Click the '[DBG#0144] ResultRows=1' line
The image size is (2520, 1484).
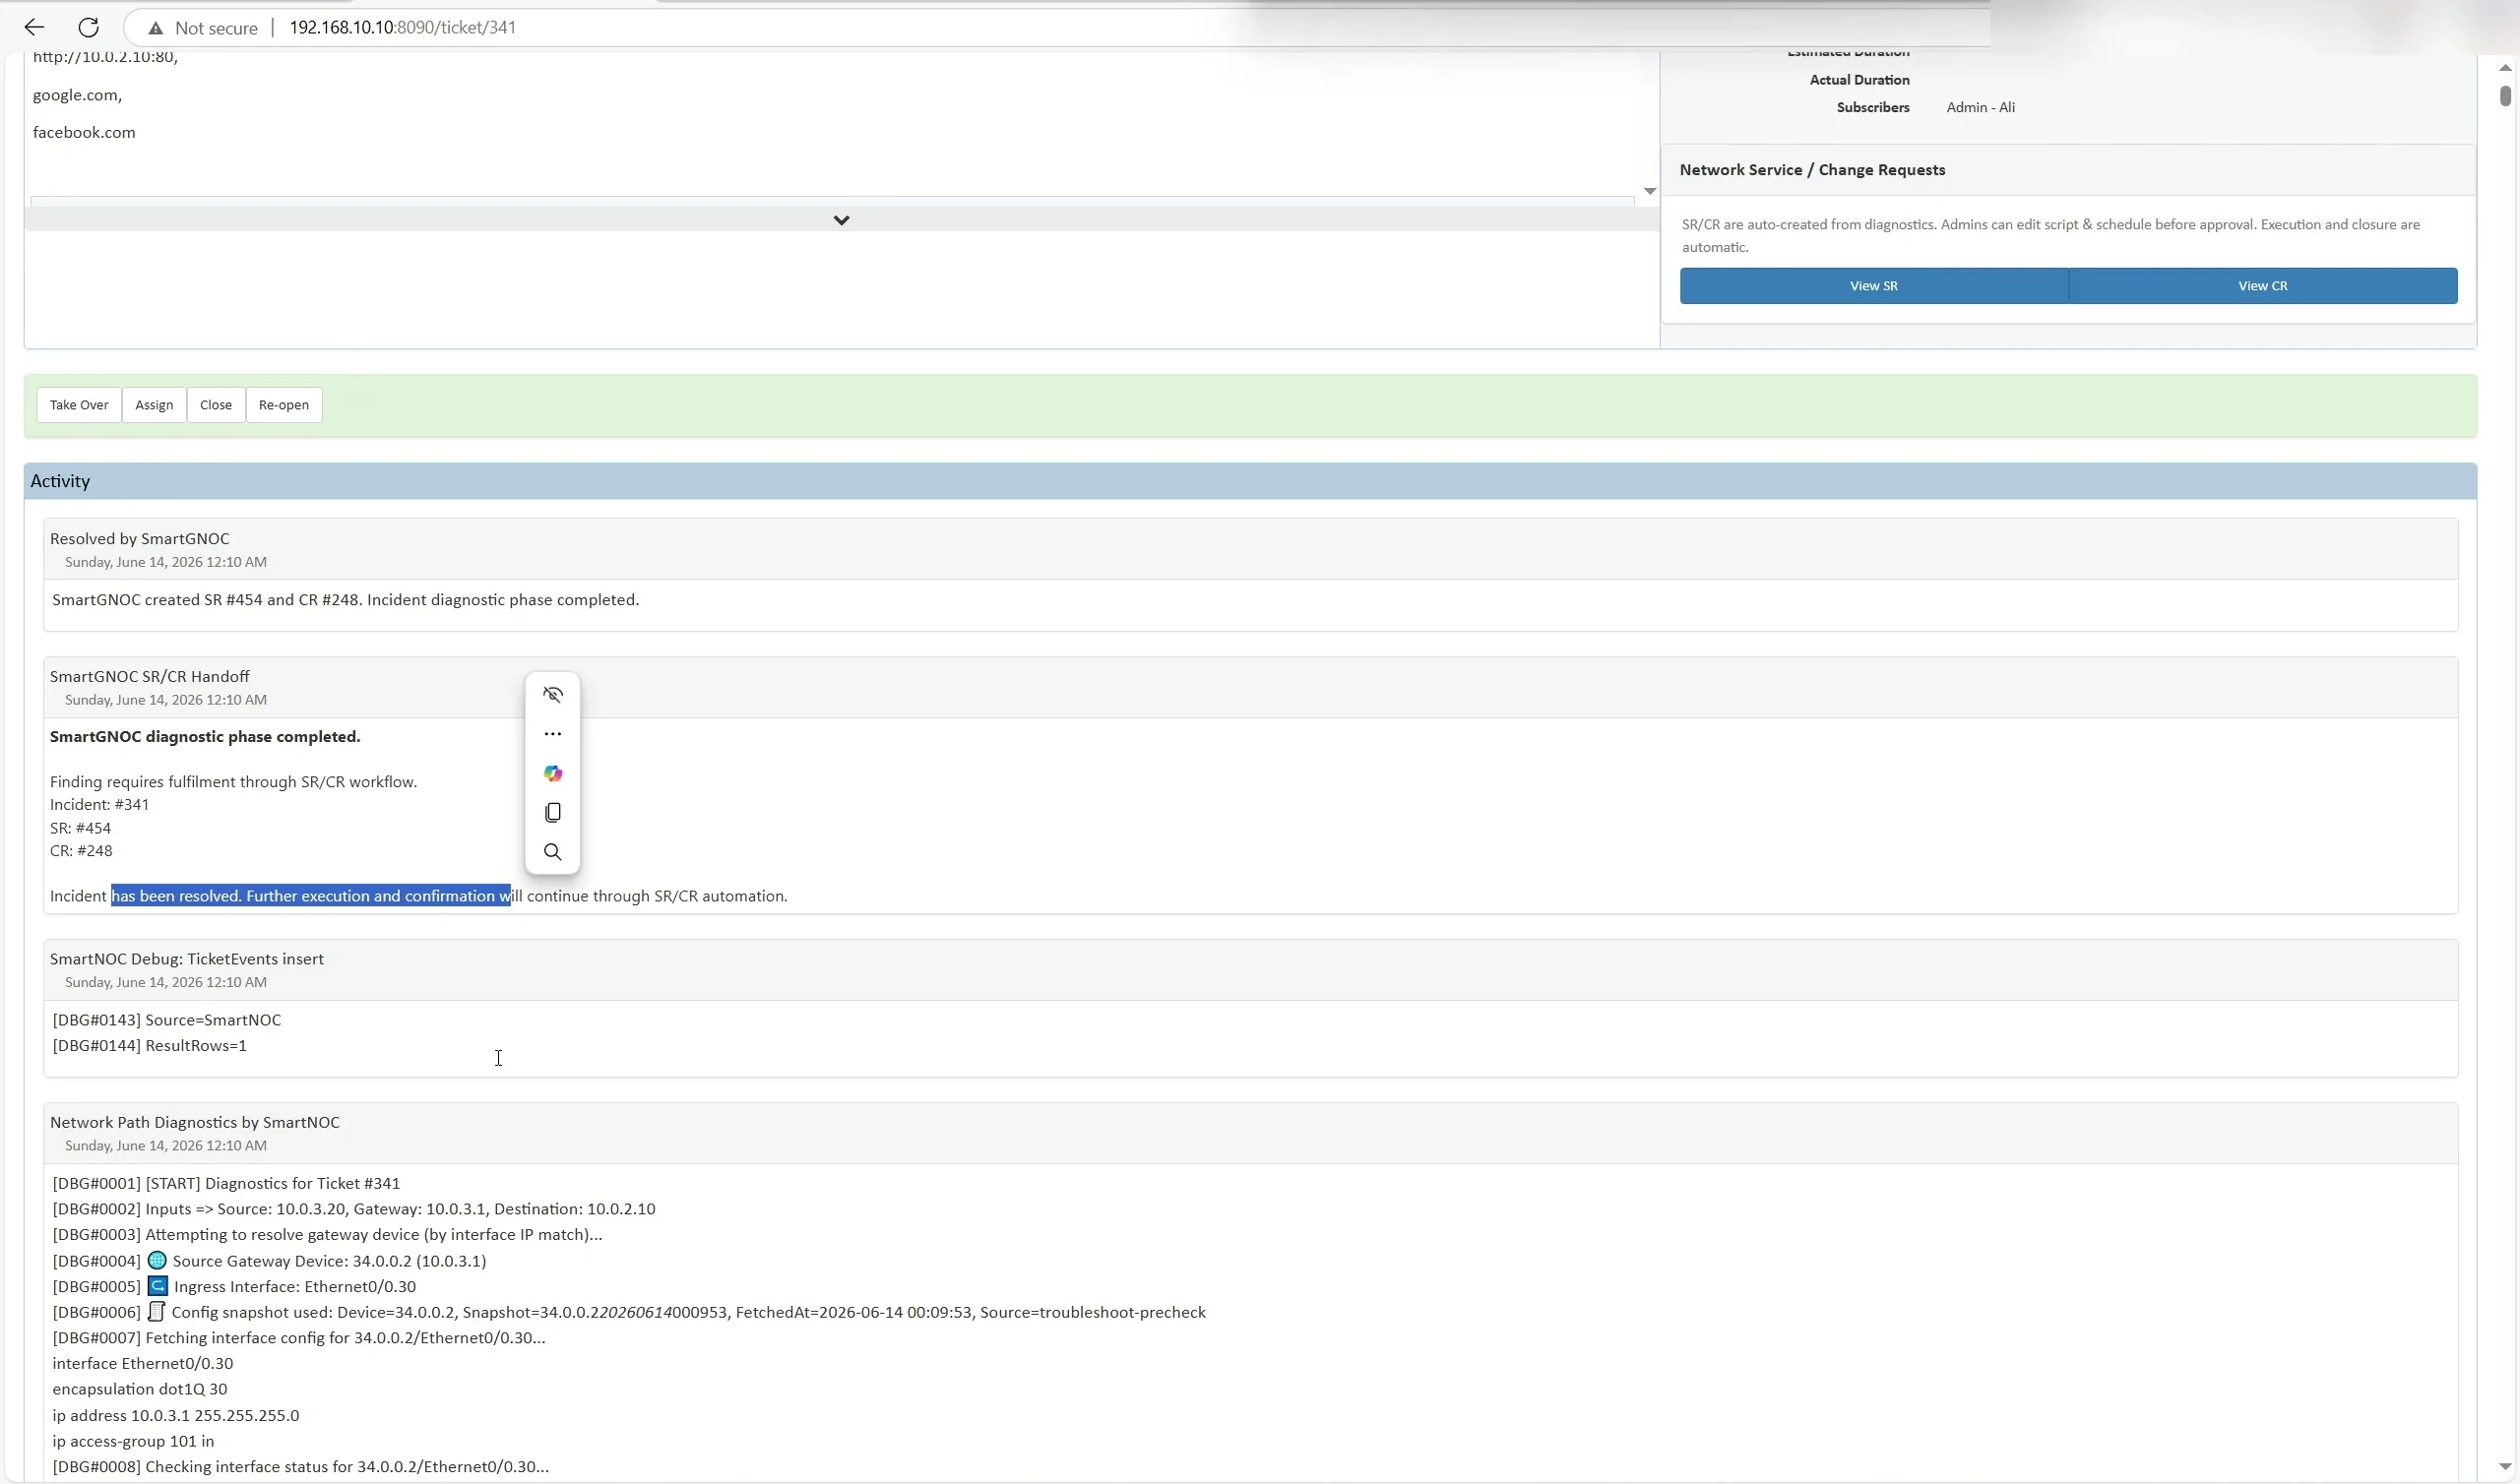pyautogui.click(x=150, y=1046)
